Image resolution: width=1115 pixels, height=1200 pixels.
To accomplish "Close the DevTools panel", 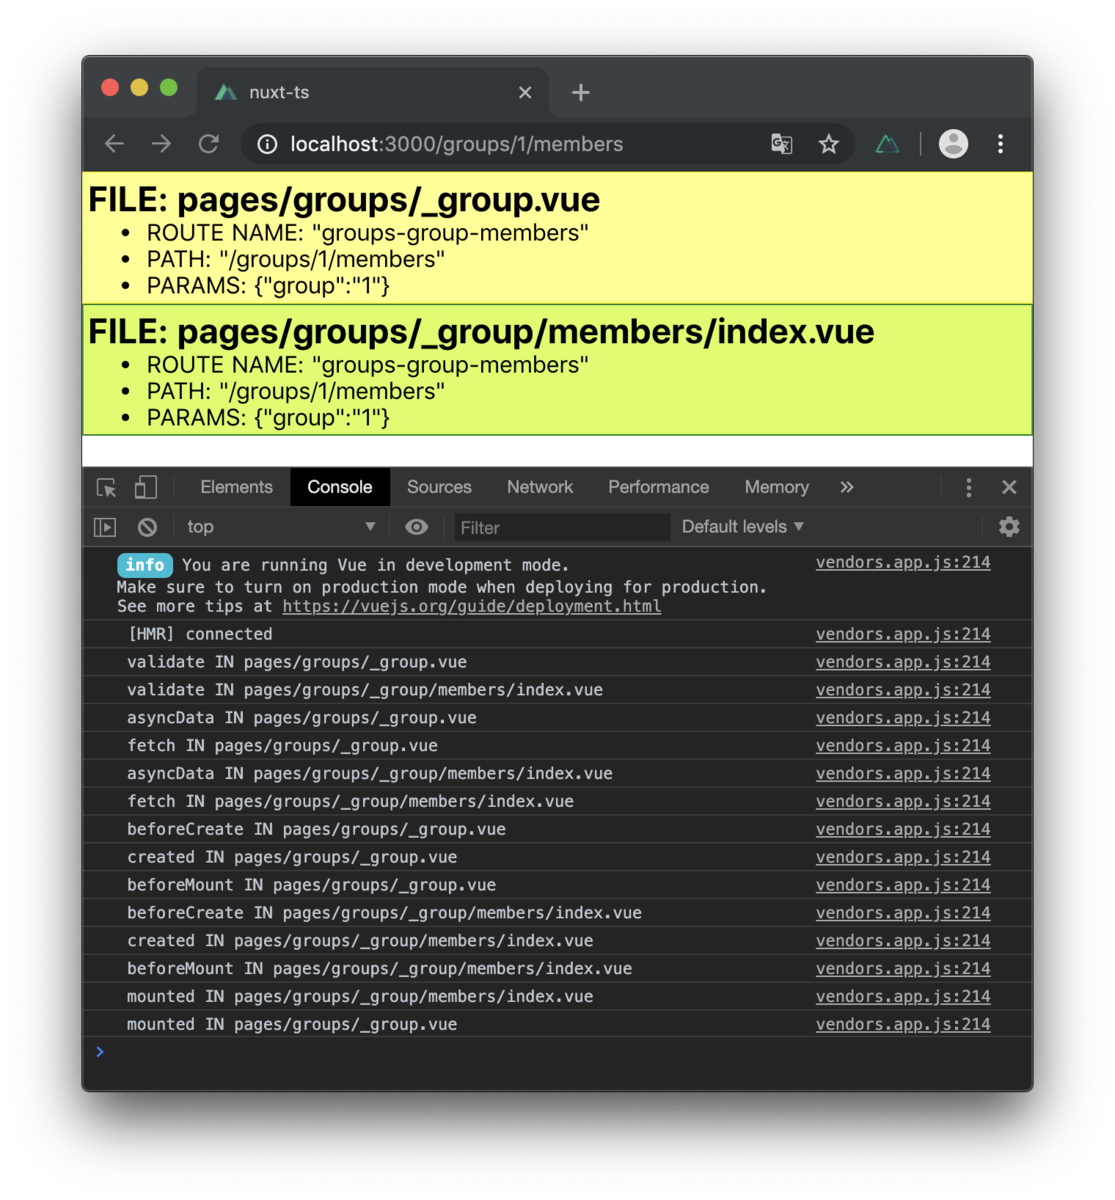I will [x=1009, y=487].
